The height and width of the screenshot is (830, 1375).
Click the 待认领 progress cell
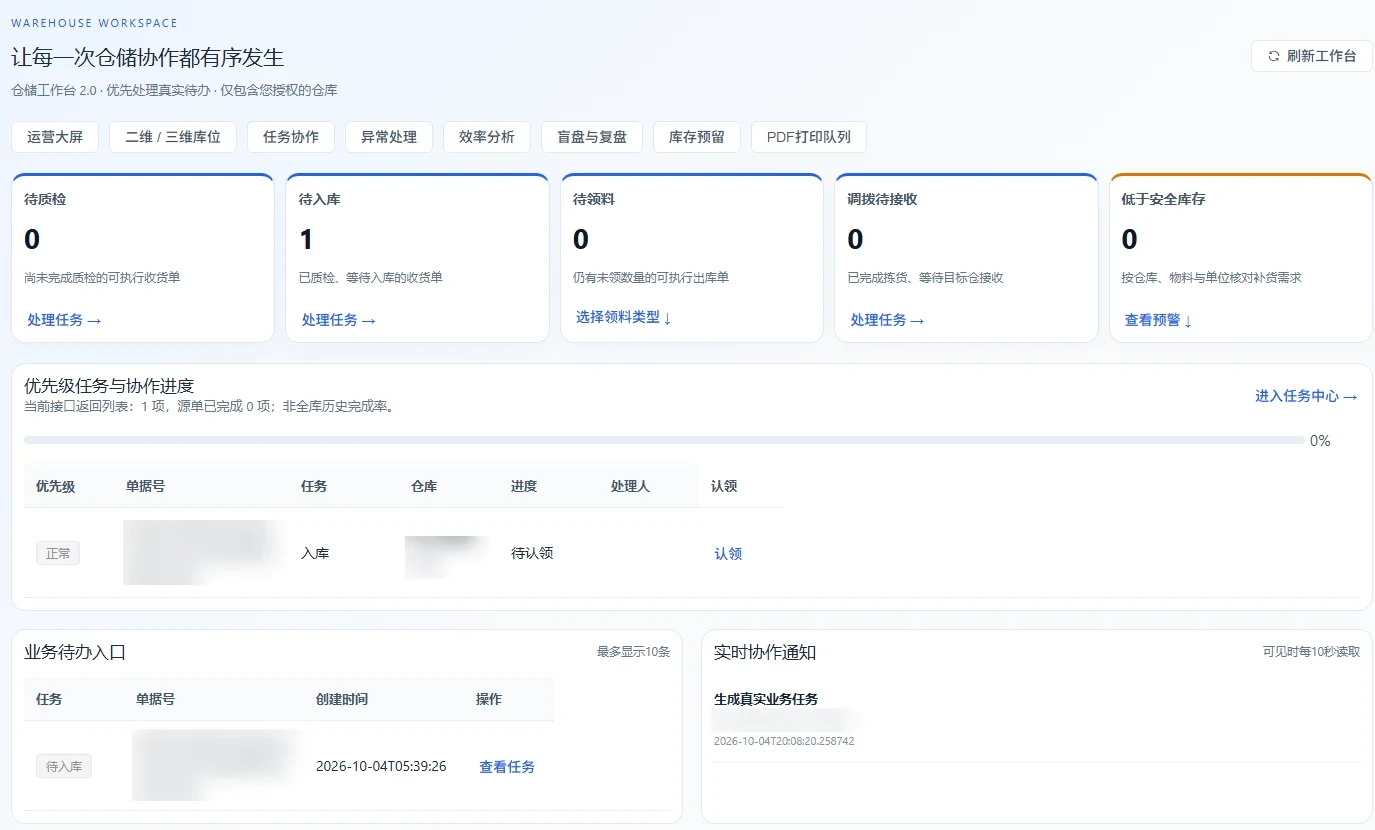click(532, 553)
